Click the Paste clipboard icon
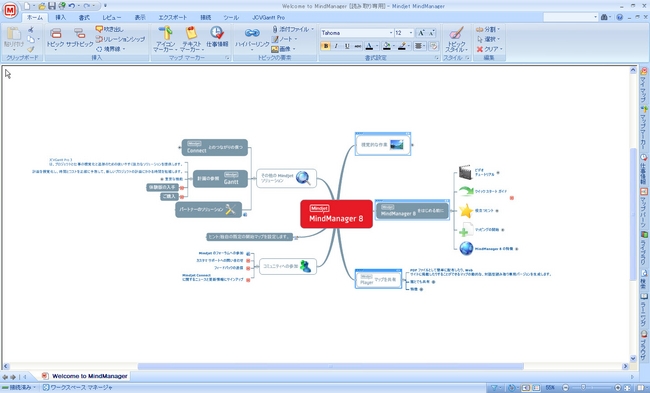This screenshot has height=393, width=650. point(14,34)
